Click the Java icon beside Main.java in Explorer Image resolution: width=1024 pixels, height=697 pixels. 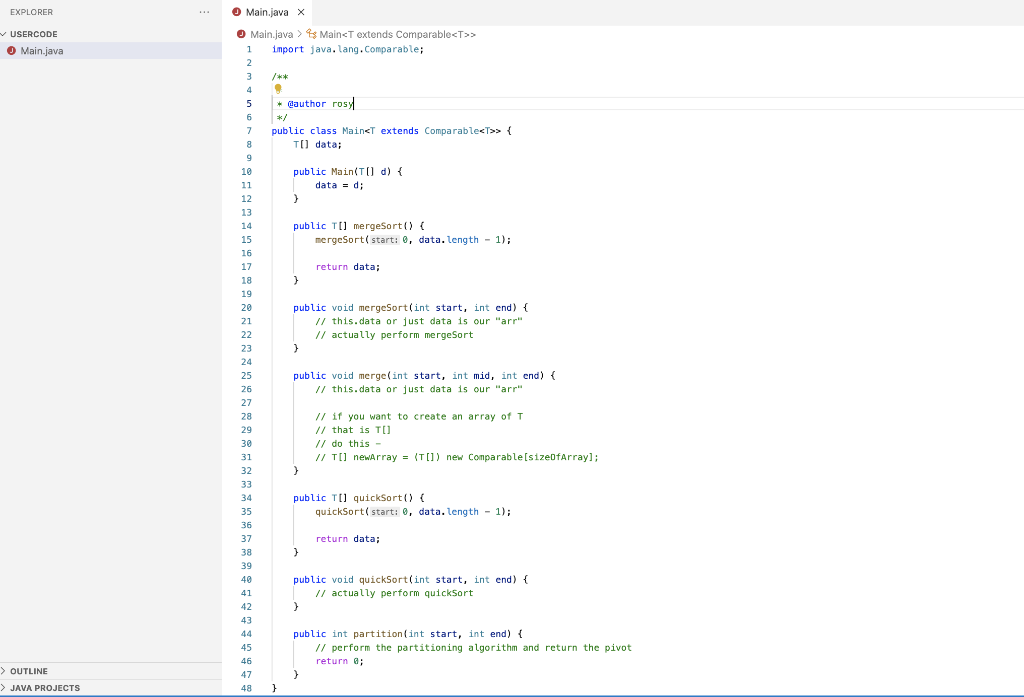(9, 50)
